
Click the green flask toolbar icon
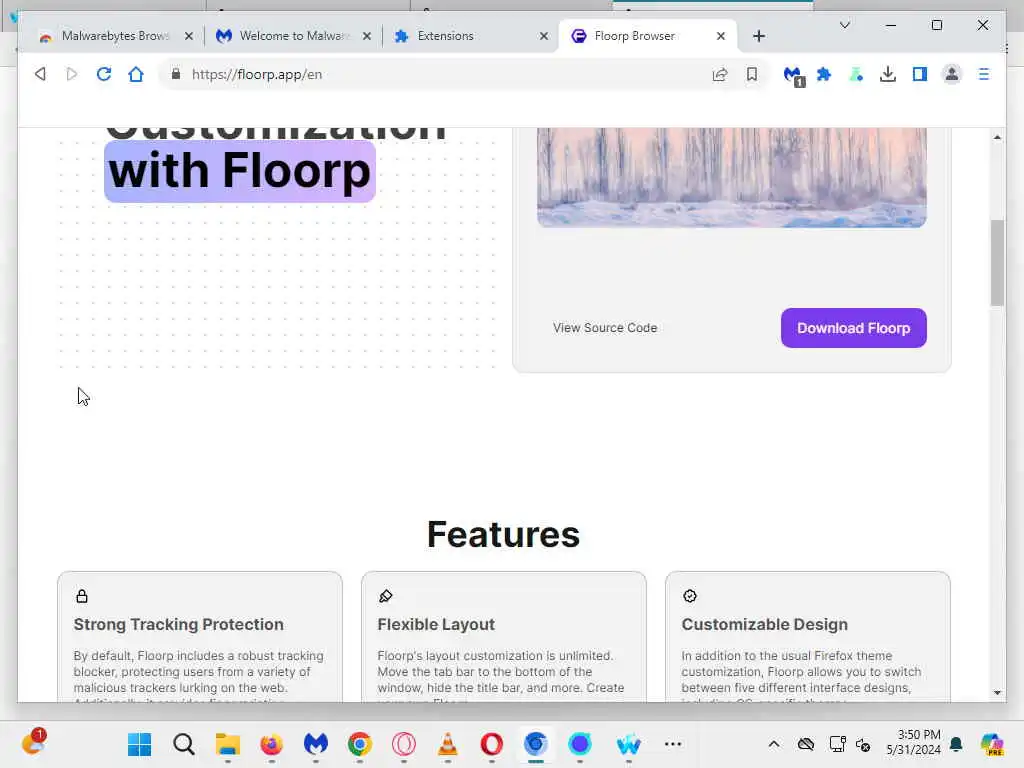pos(856,74)
